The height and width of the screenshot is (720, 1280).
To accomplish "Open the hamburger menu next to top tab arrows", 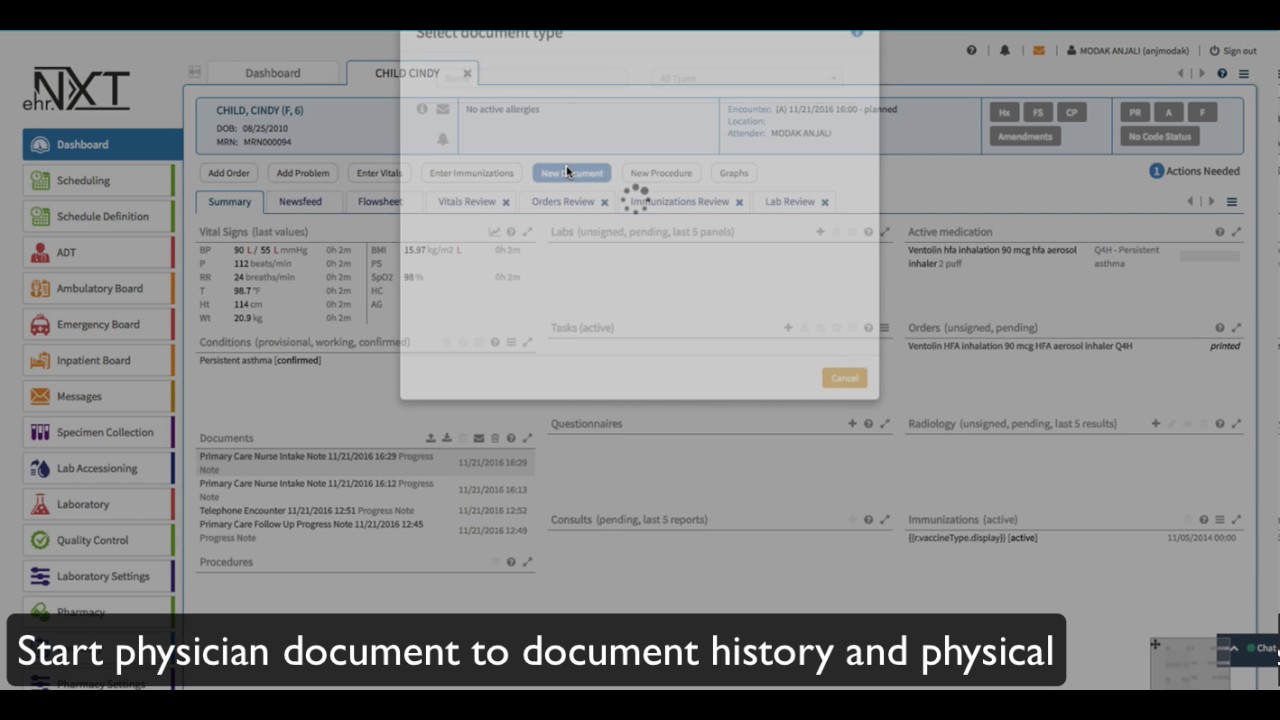I will (x=1244, y=73).
